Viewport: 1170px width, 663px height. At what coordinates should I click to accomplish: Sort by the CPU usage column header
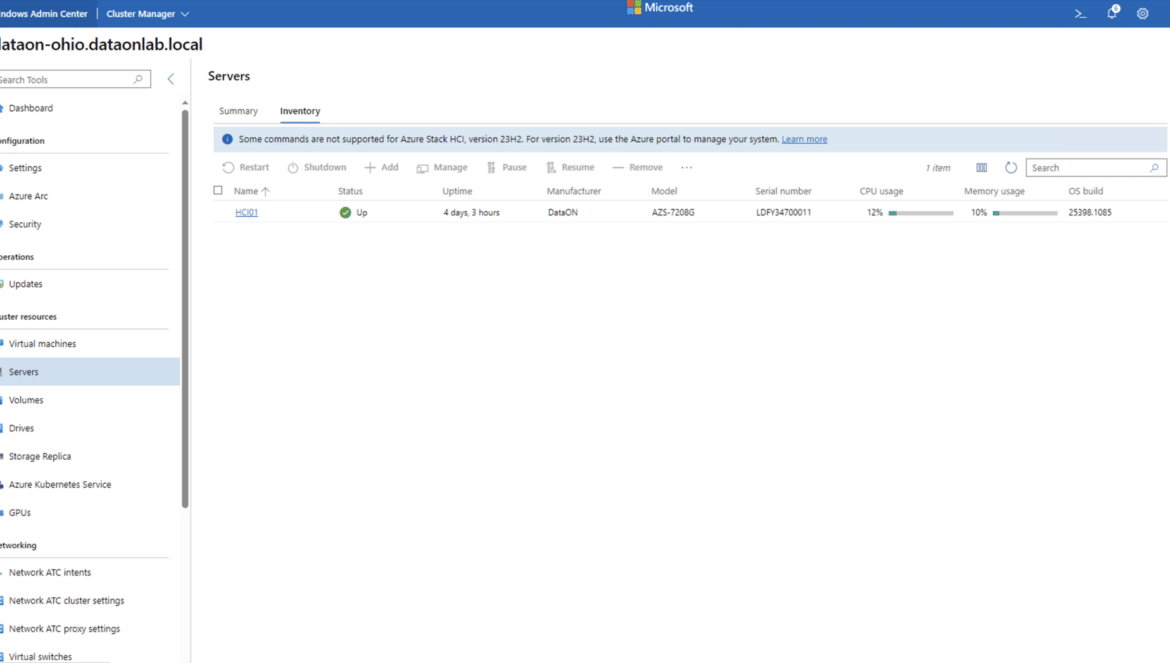[881, 192]
